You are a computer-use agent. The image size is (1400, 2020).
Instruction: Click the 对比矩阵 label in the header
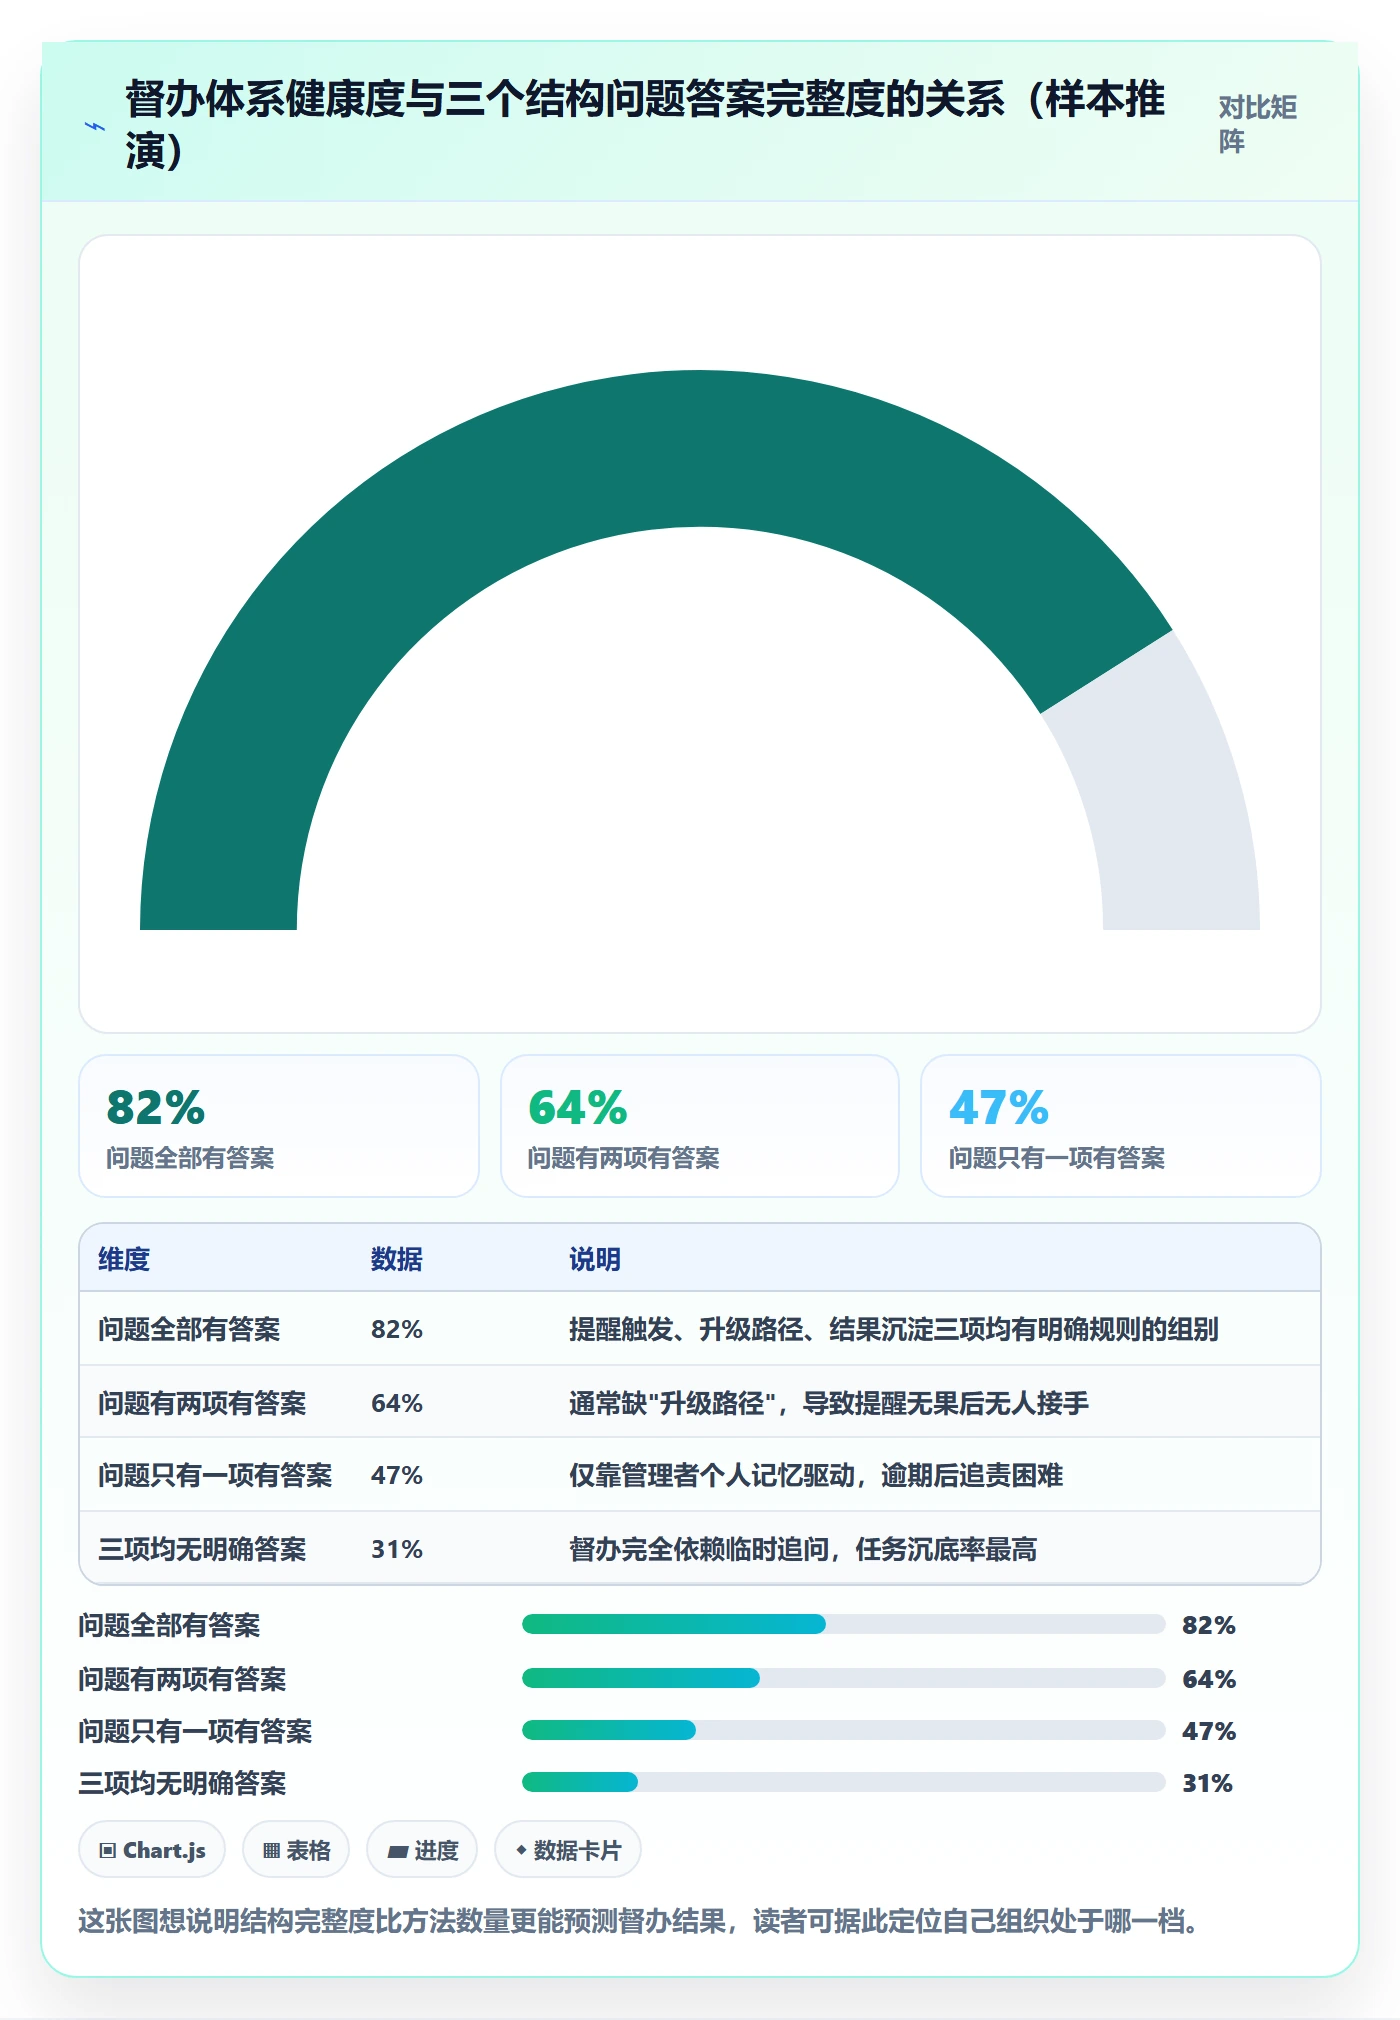pos(1257,124)
